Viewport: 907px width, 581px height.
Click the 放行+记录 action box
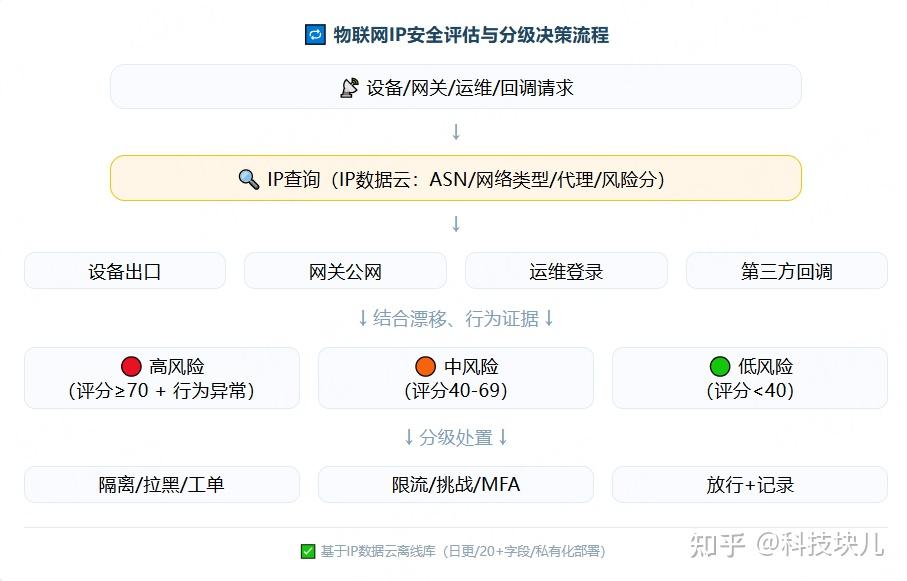tap(750, 485)
